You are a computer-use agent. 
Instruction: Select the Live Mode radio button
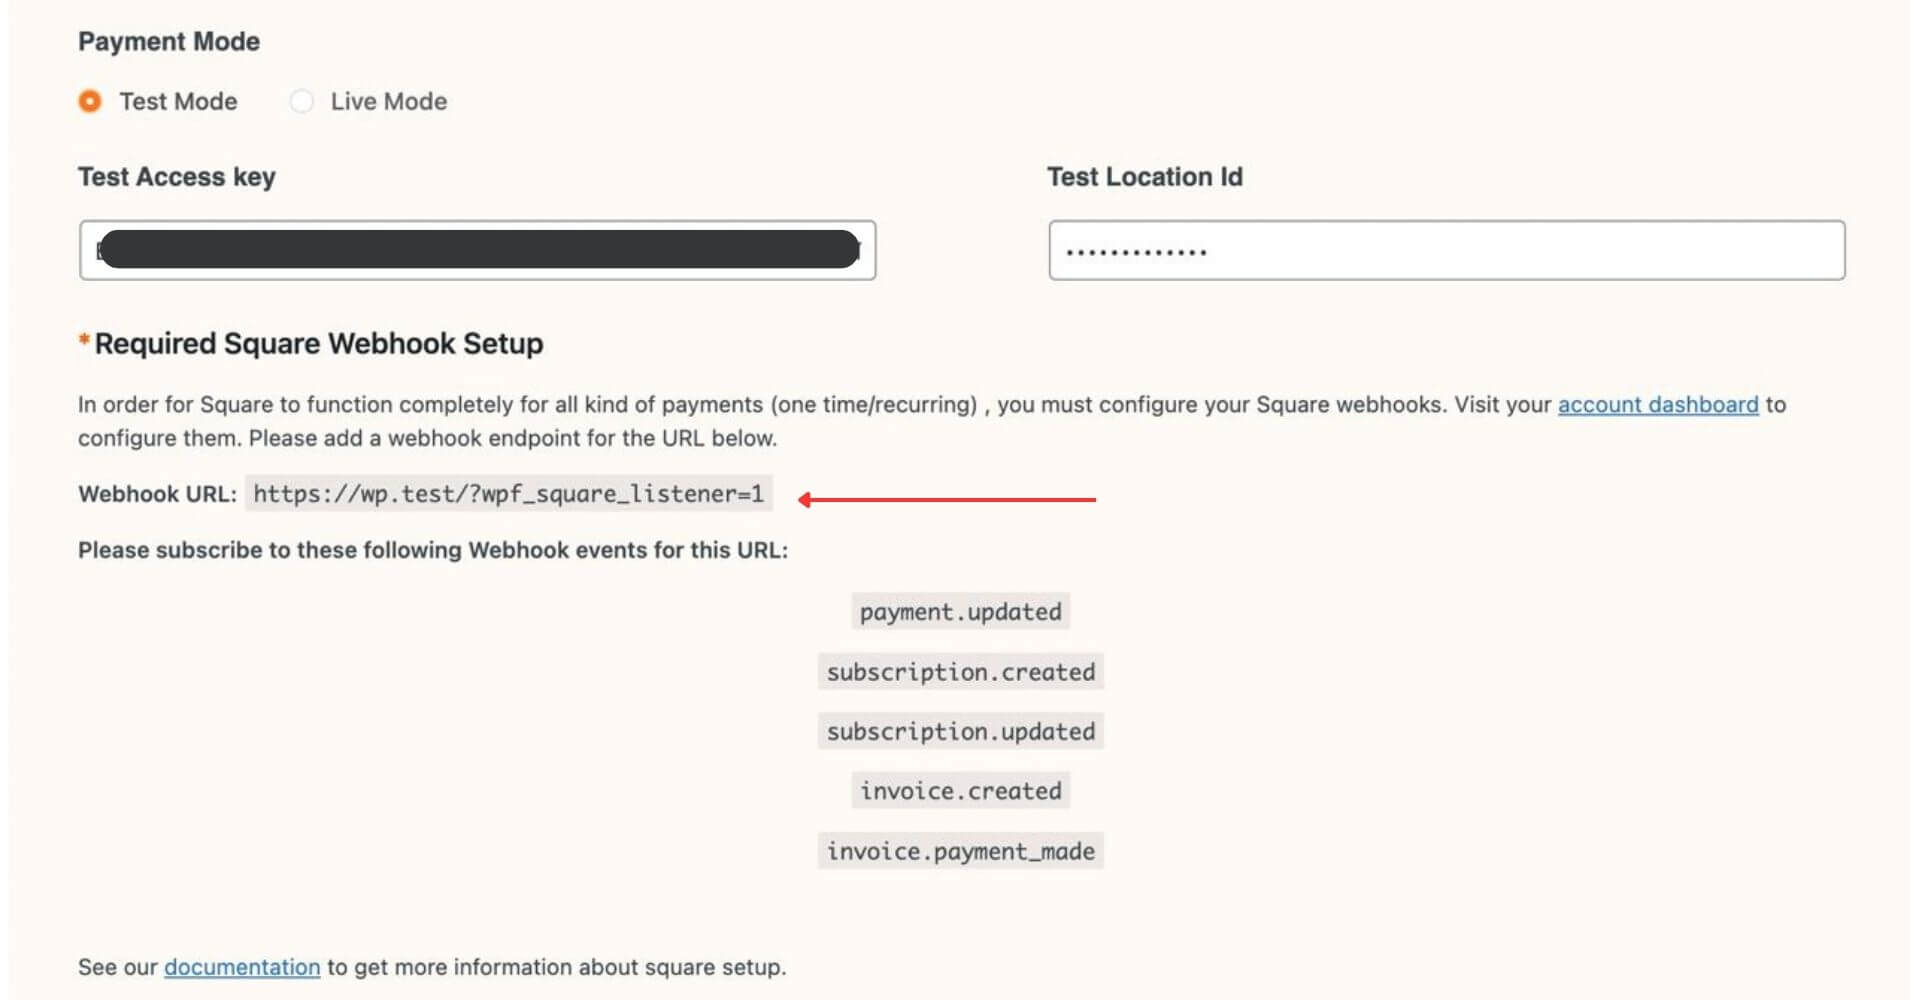click(x=301, y=101)
